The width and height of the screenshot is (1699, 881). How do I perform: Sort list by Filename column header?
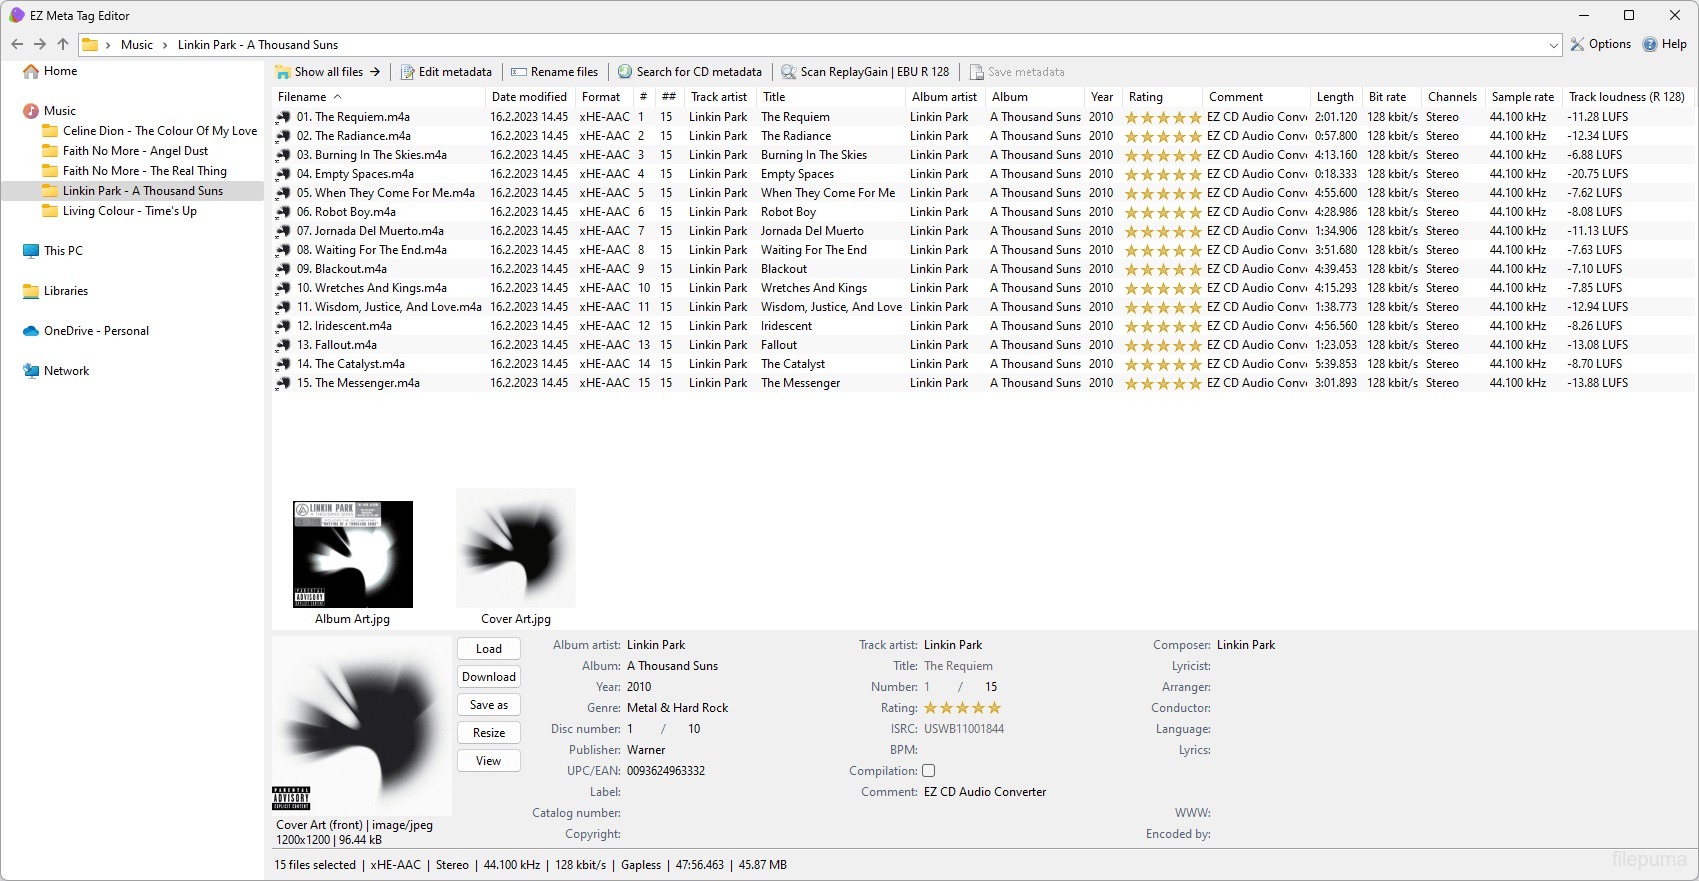(x=303, y=97)
